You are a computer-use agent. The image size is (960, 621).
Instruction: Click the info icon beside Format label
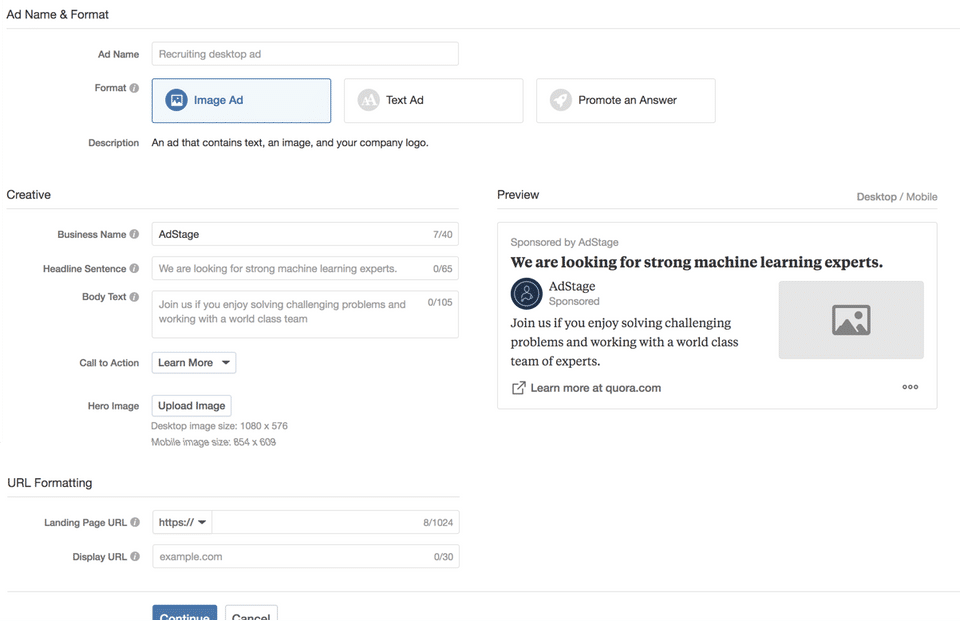click(x=135, y=88)
